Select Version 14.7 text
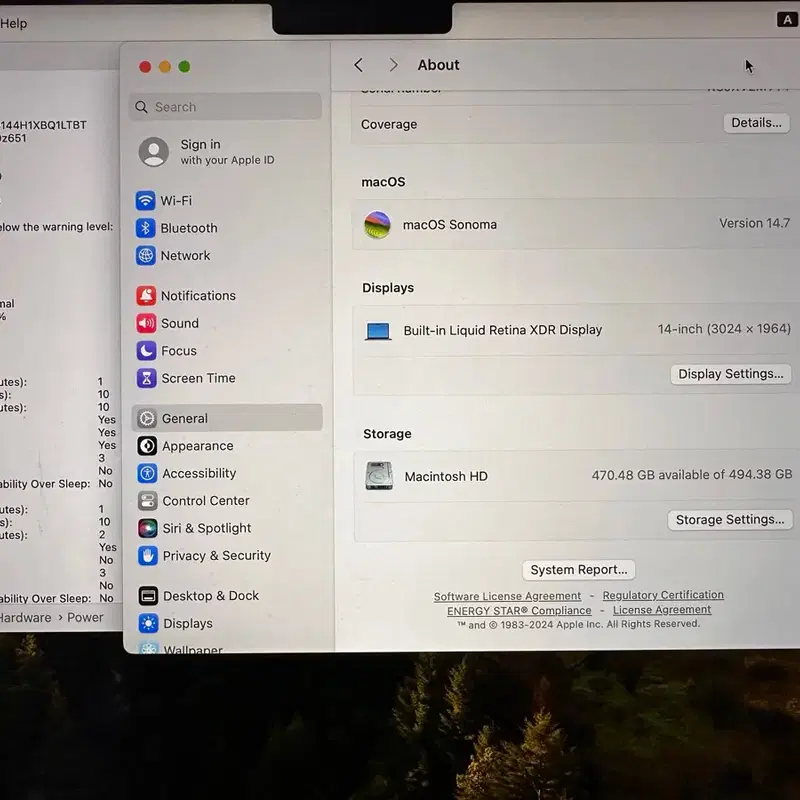 point(754,223)
